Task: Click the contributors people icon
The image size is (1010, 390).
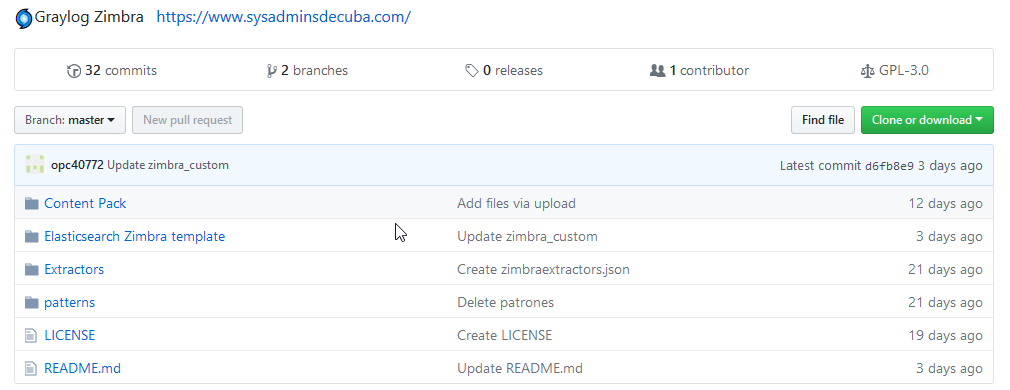Action: [x=657, y=71]
